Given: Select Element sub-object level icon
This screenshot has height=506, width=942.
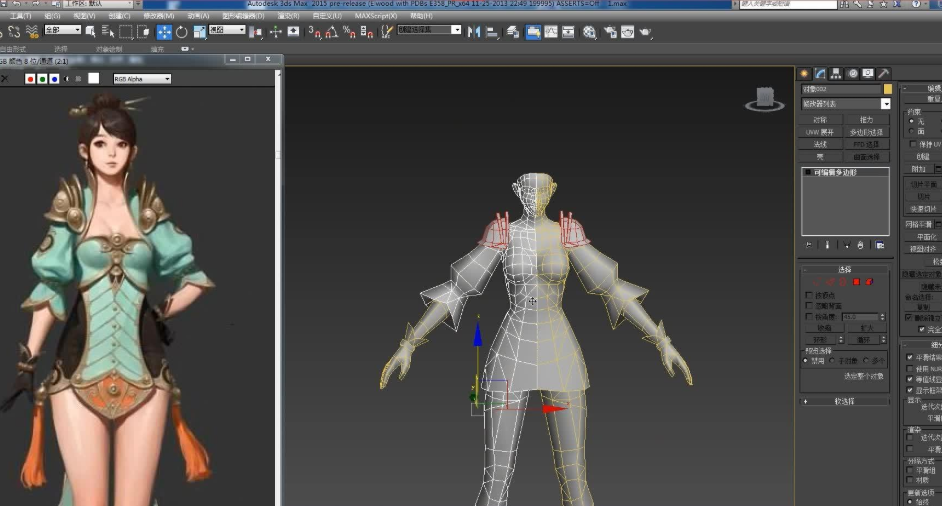Looking at the screenshot, I should [x=869, y=282].
